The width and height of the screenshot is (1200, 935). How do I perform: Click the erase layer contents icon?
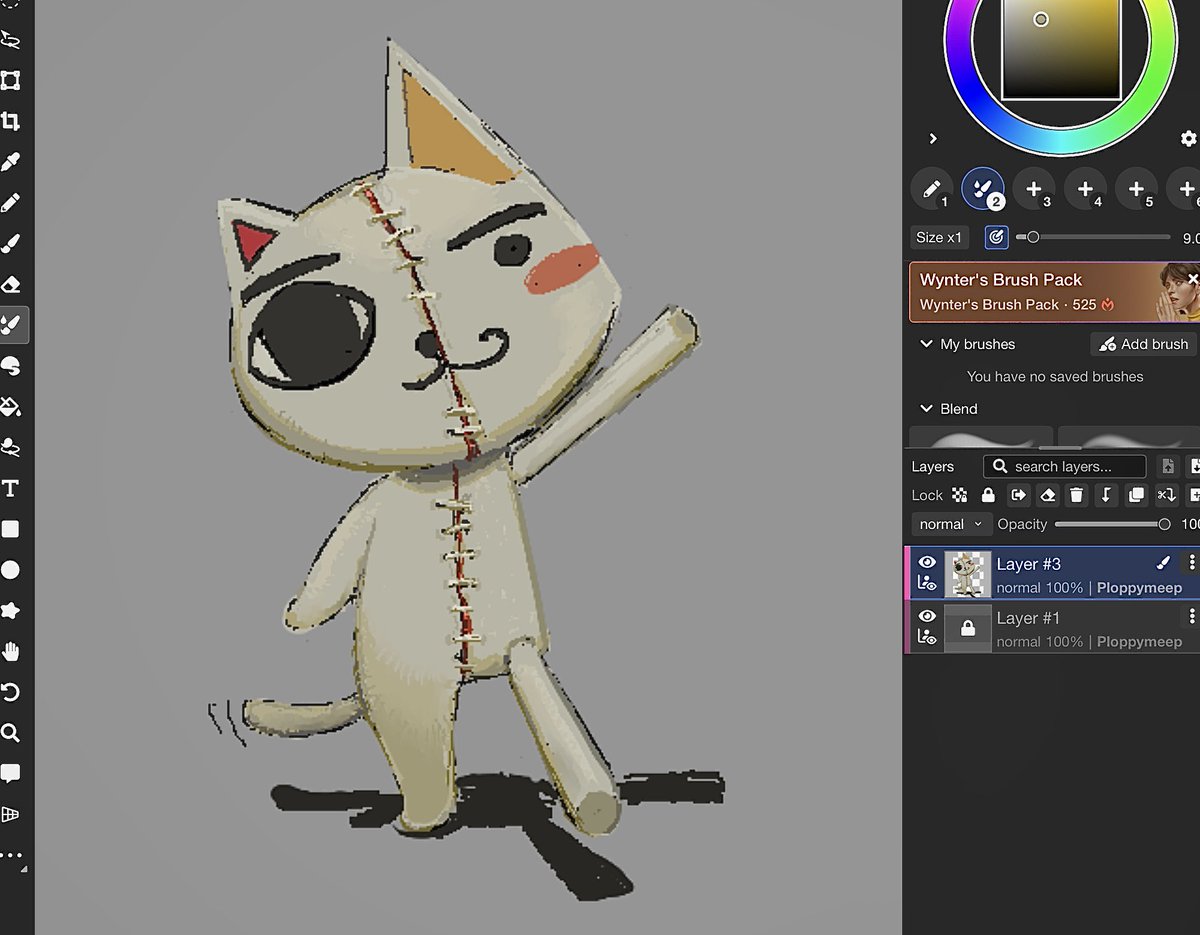(x=1047, y=495)
